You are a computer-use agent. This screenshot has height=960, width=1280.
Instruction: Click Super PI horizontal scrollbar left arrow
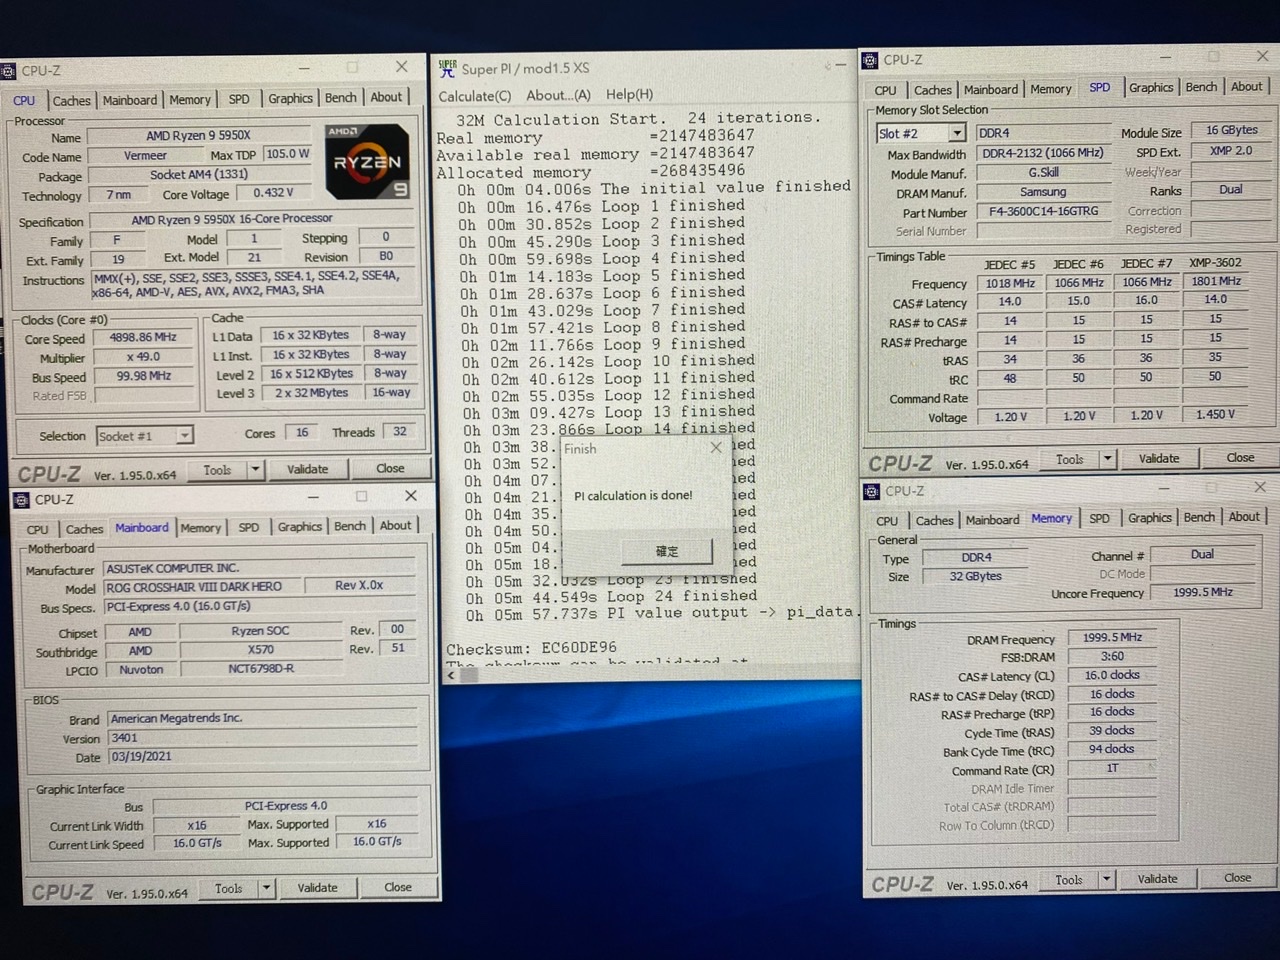451,675
